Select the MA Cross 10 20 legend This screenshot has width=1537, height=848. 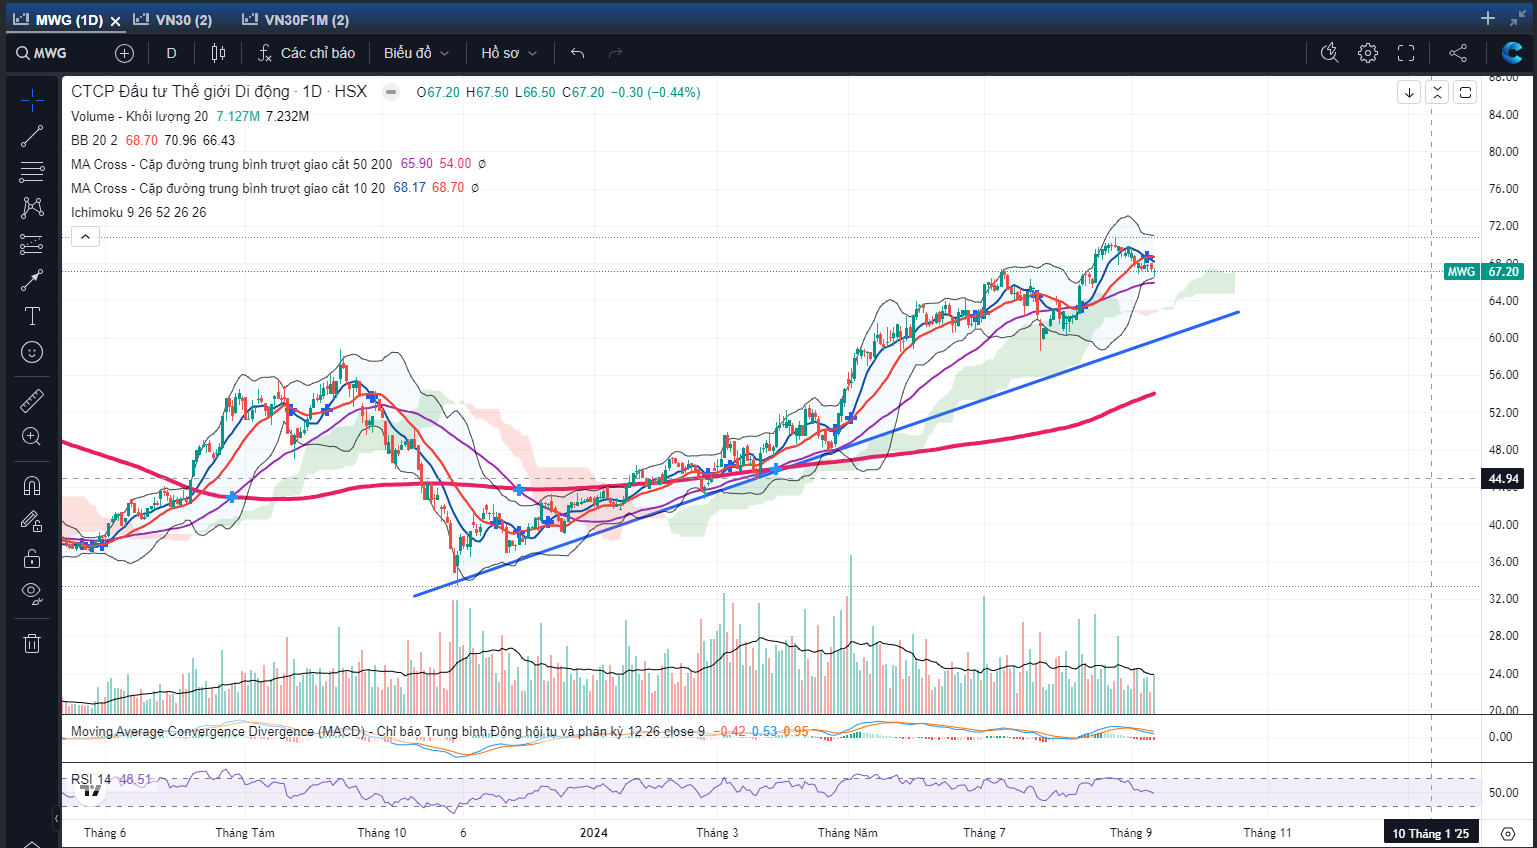(x=228, y=188)
